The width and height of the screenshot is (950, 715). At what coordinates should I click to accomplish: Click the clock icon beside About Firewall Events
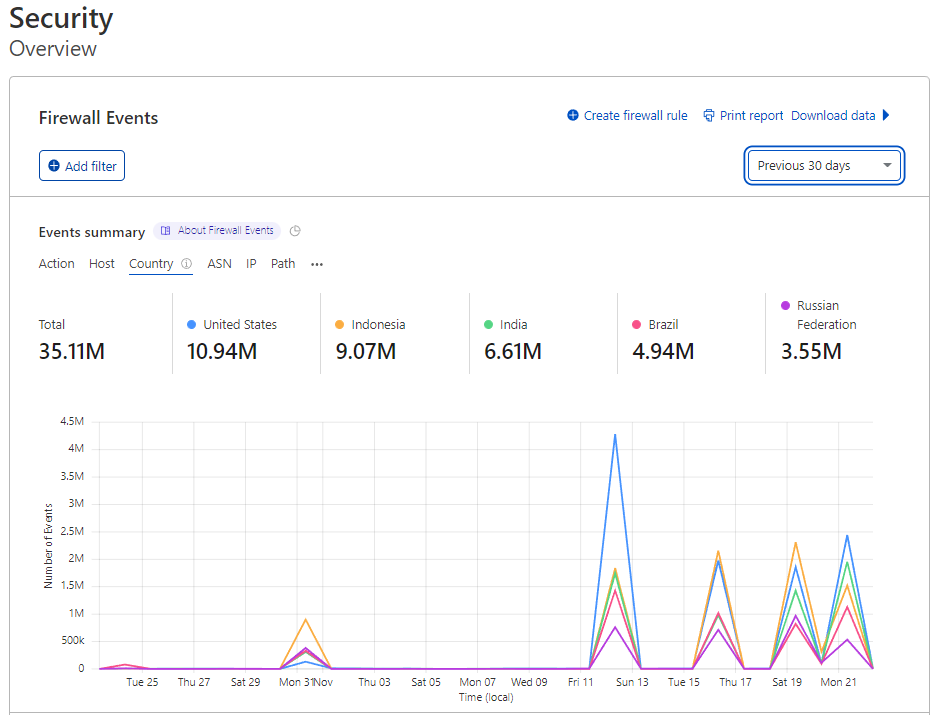tap(295, 231)
